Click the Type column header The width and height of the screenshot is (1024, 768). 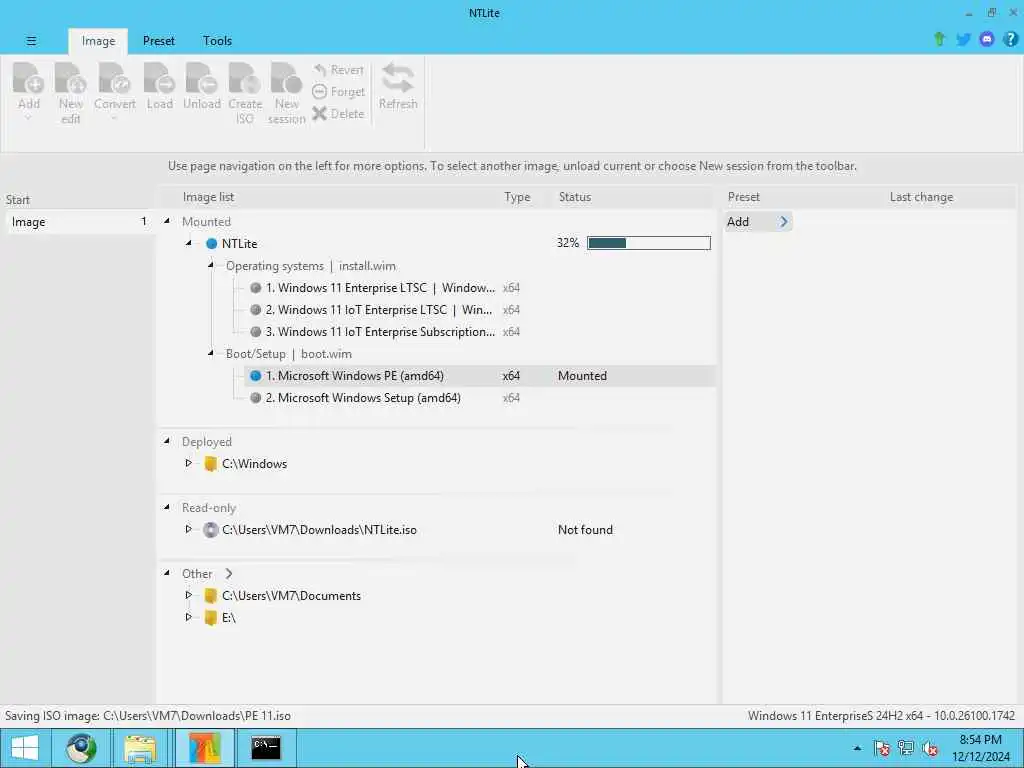(517, 197)
